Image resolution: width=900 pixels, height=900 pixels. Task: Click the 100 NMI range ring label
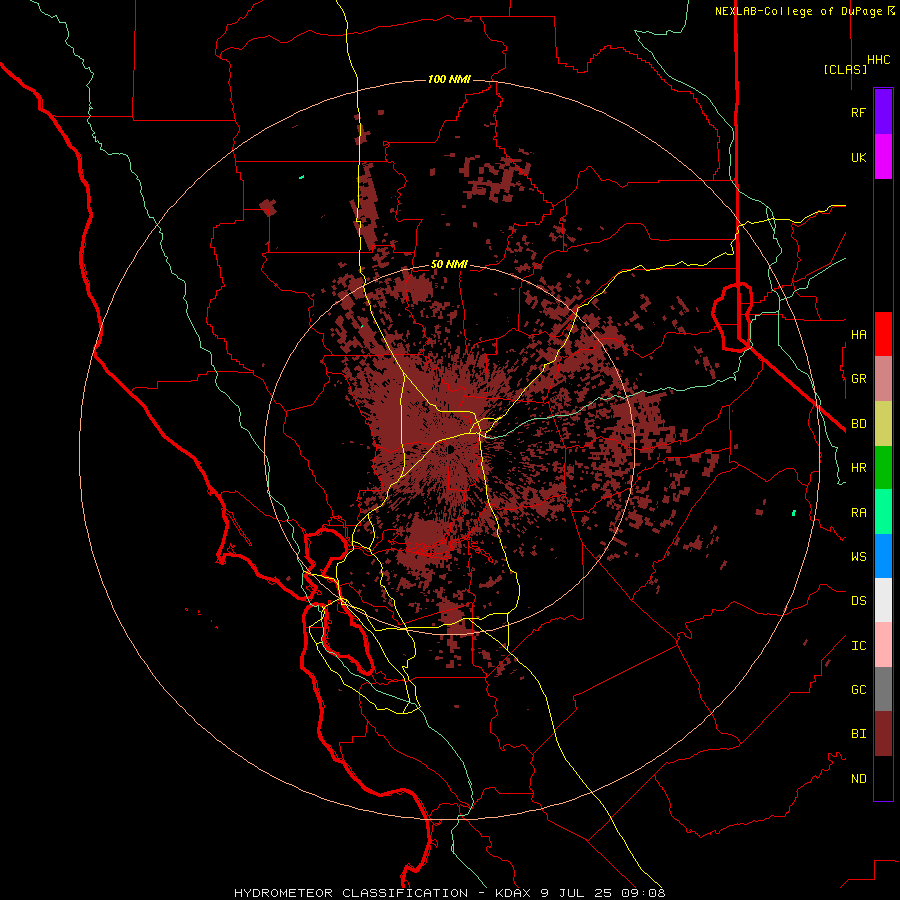click(x=449, y=79)
